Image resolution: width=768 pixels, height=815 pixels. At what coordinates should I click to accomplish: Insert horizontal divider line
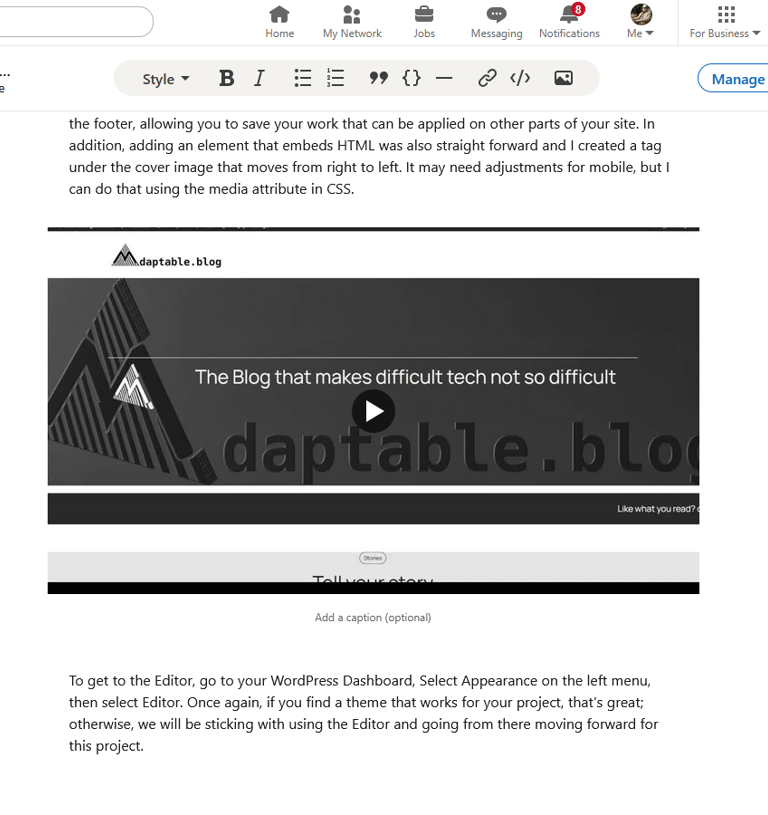coord(444,78)
